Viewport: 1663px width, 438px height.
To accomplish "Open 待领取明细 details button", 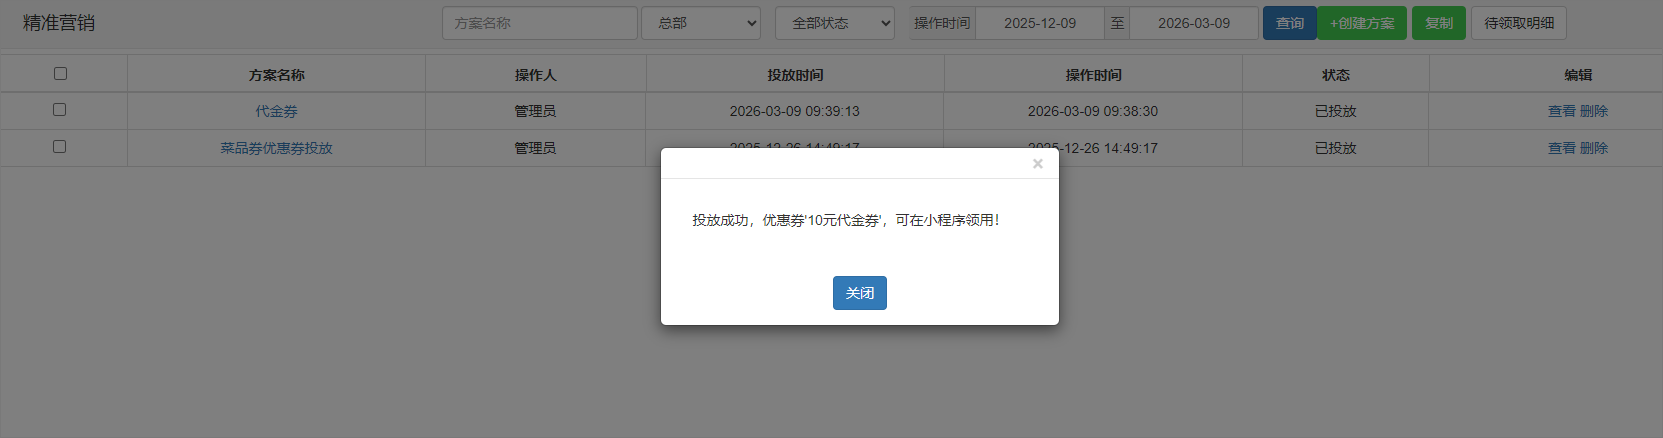I will [1518, 23].
